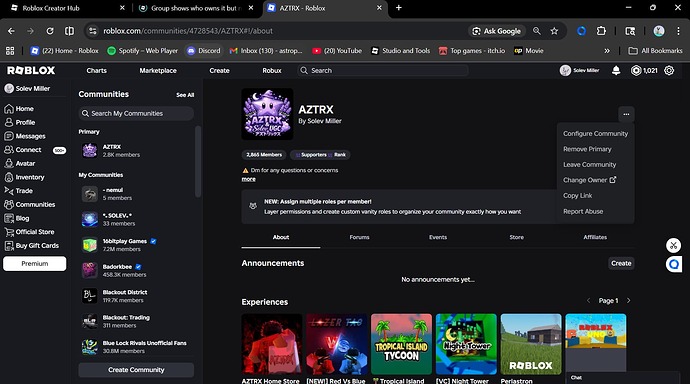Screen dimensions: 690x384
Task: Open browser extensions puzzle icon
Action: pyautogui.click(x=601, y=31)
